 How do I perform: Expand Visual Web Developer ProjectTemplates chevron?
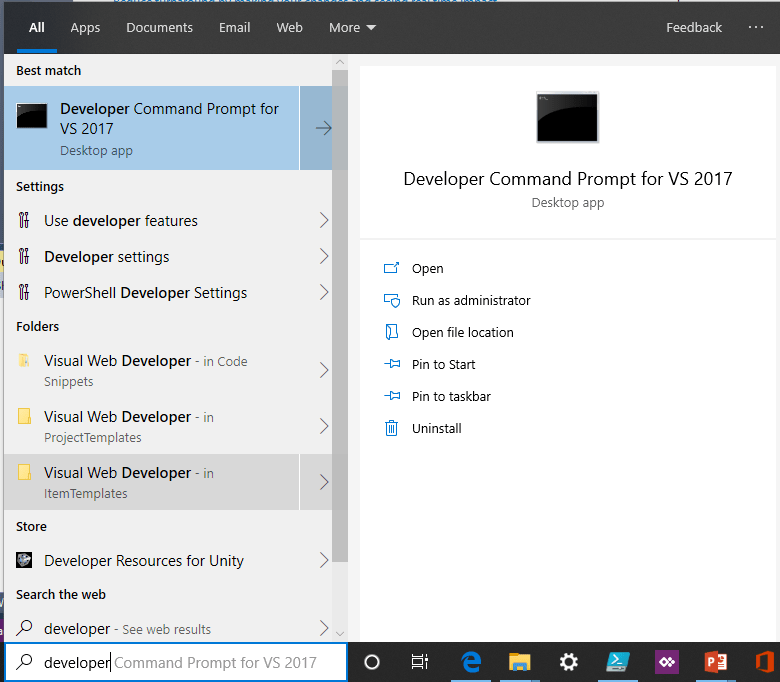pyautogui.click(x=324, y=426)
